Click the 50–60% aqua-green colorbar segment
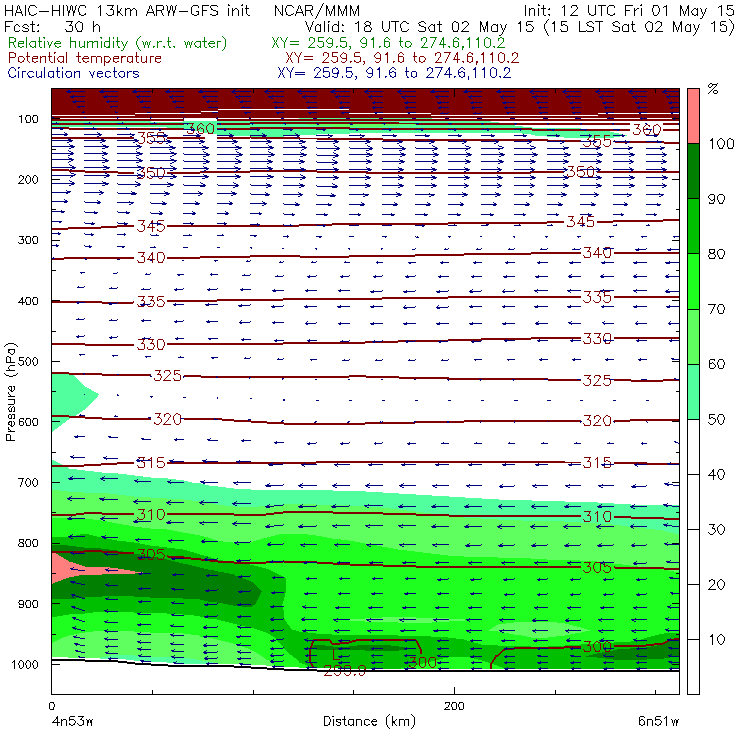Image resolution: width=740 pixels, height=740 pixels. [693, 392]
